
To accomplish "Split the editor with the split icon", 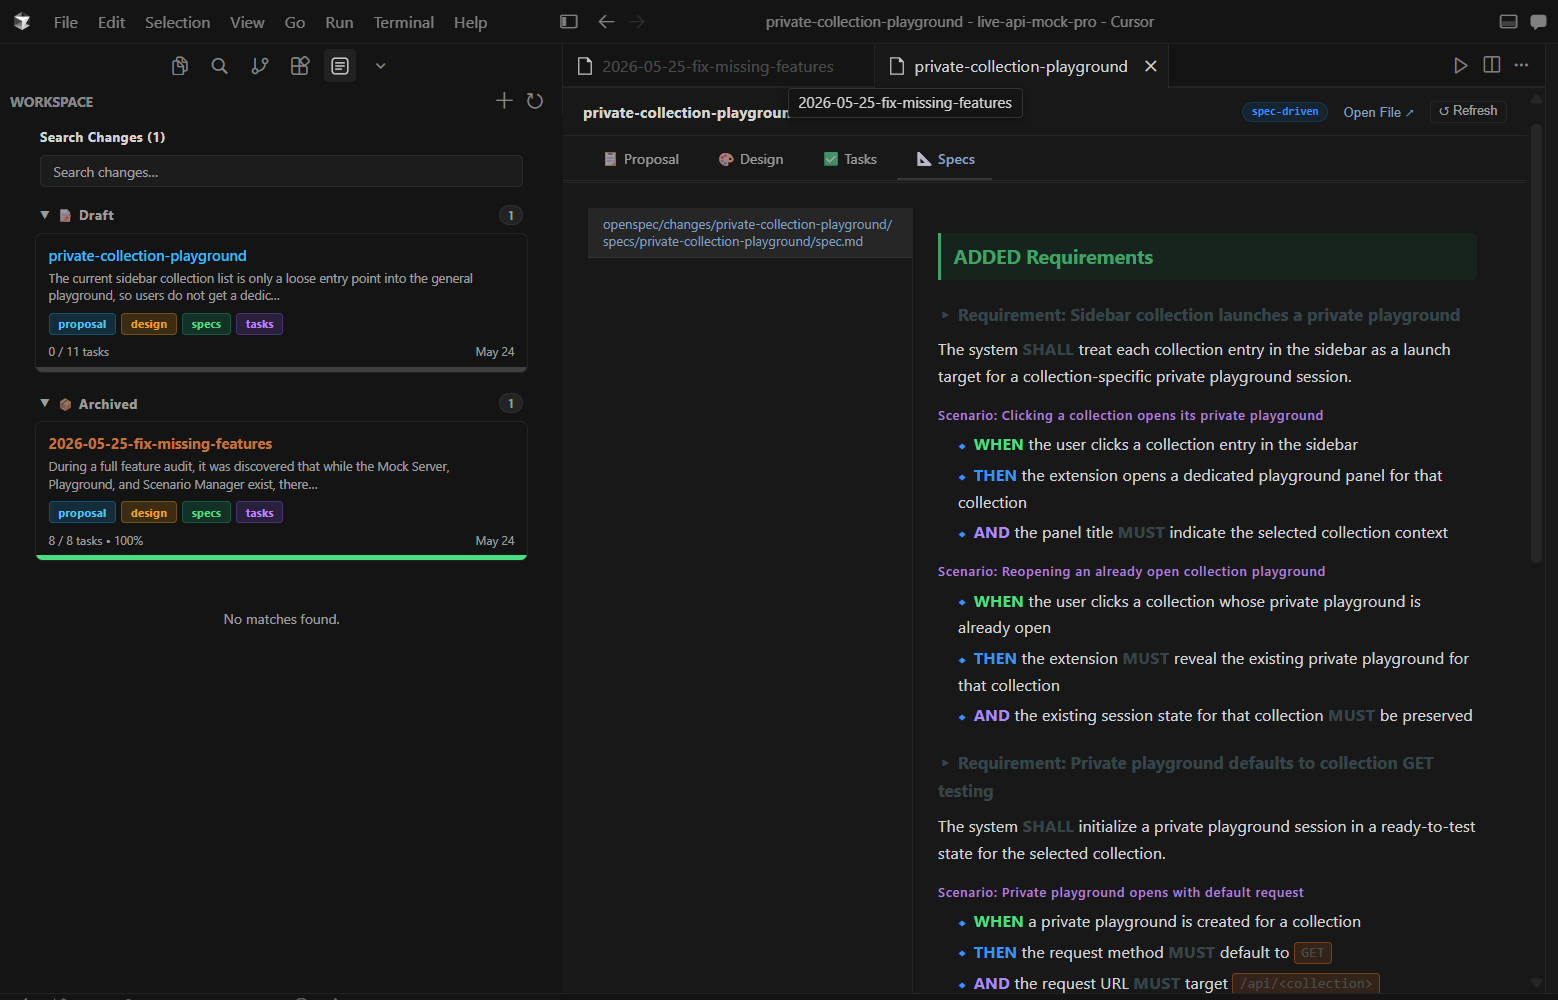I will coord(1492,66).
